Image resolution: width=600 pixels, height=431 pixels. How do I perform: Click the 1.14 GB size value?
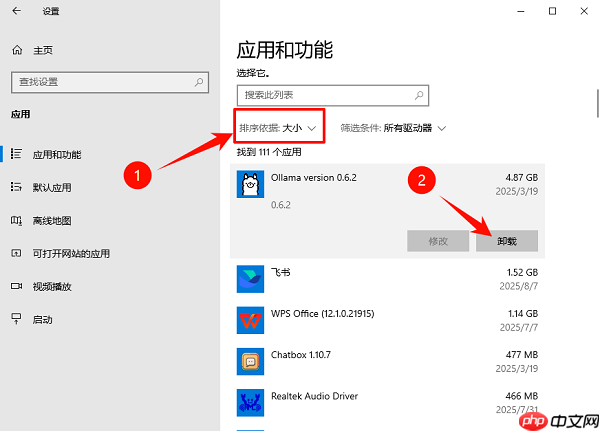pos(523,313)
